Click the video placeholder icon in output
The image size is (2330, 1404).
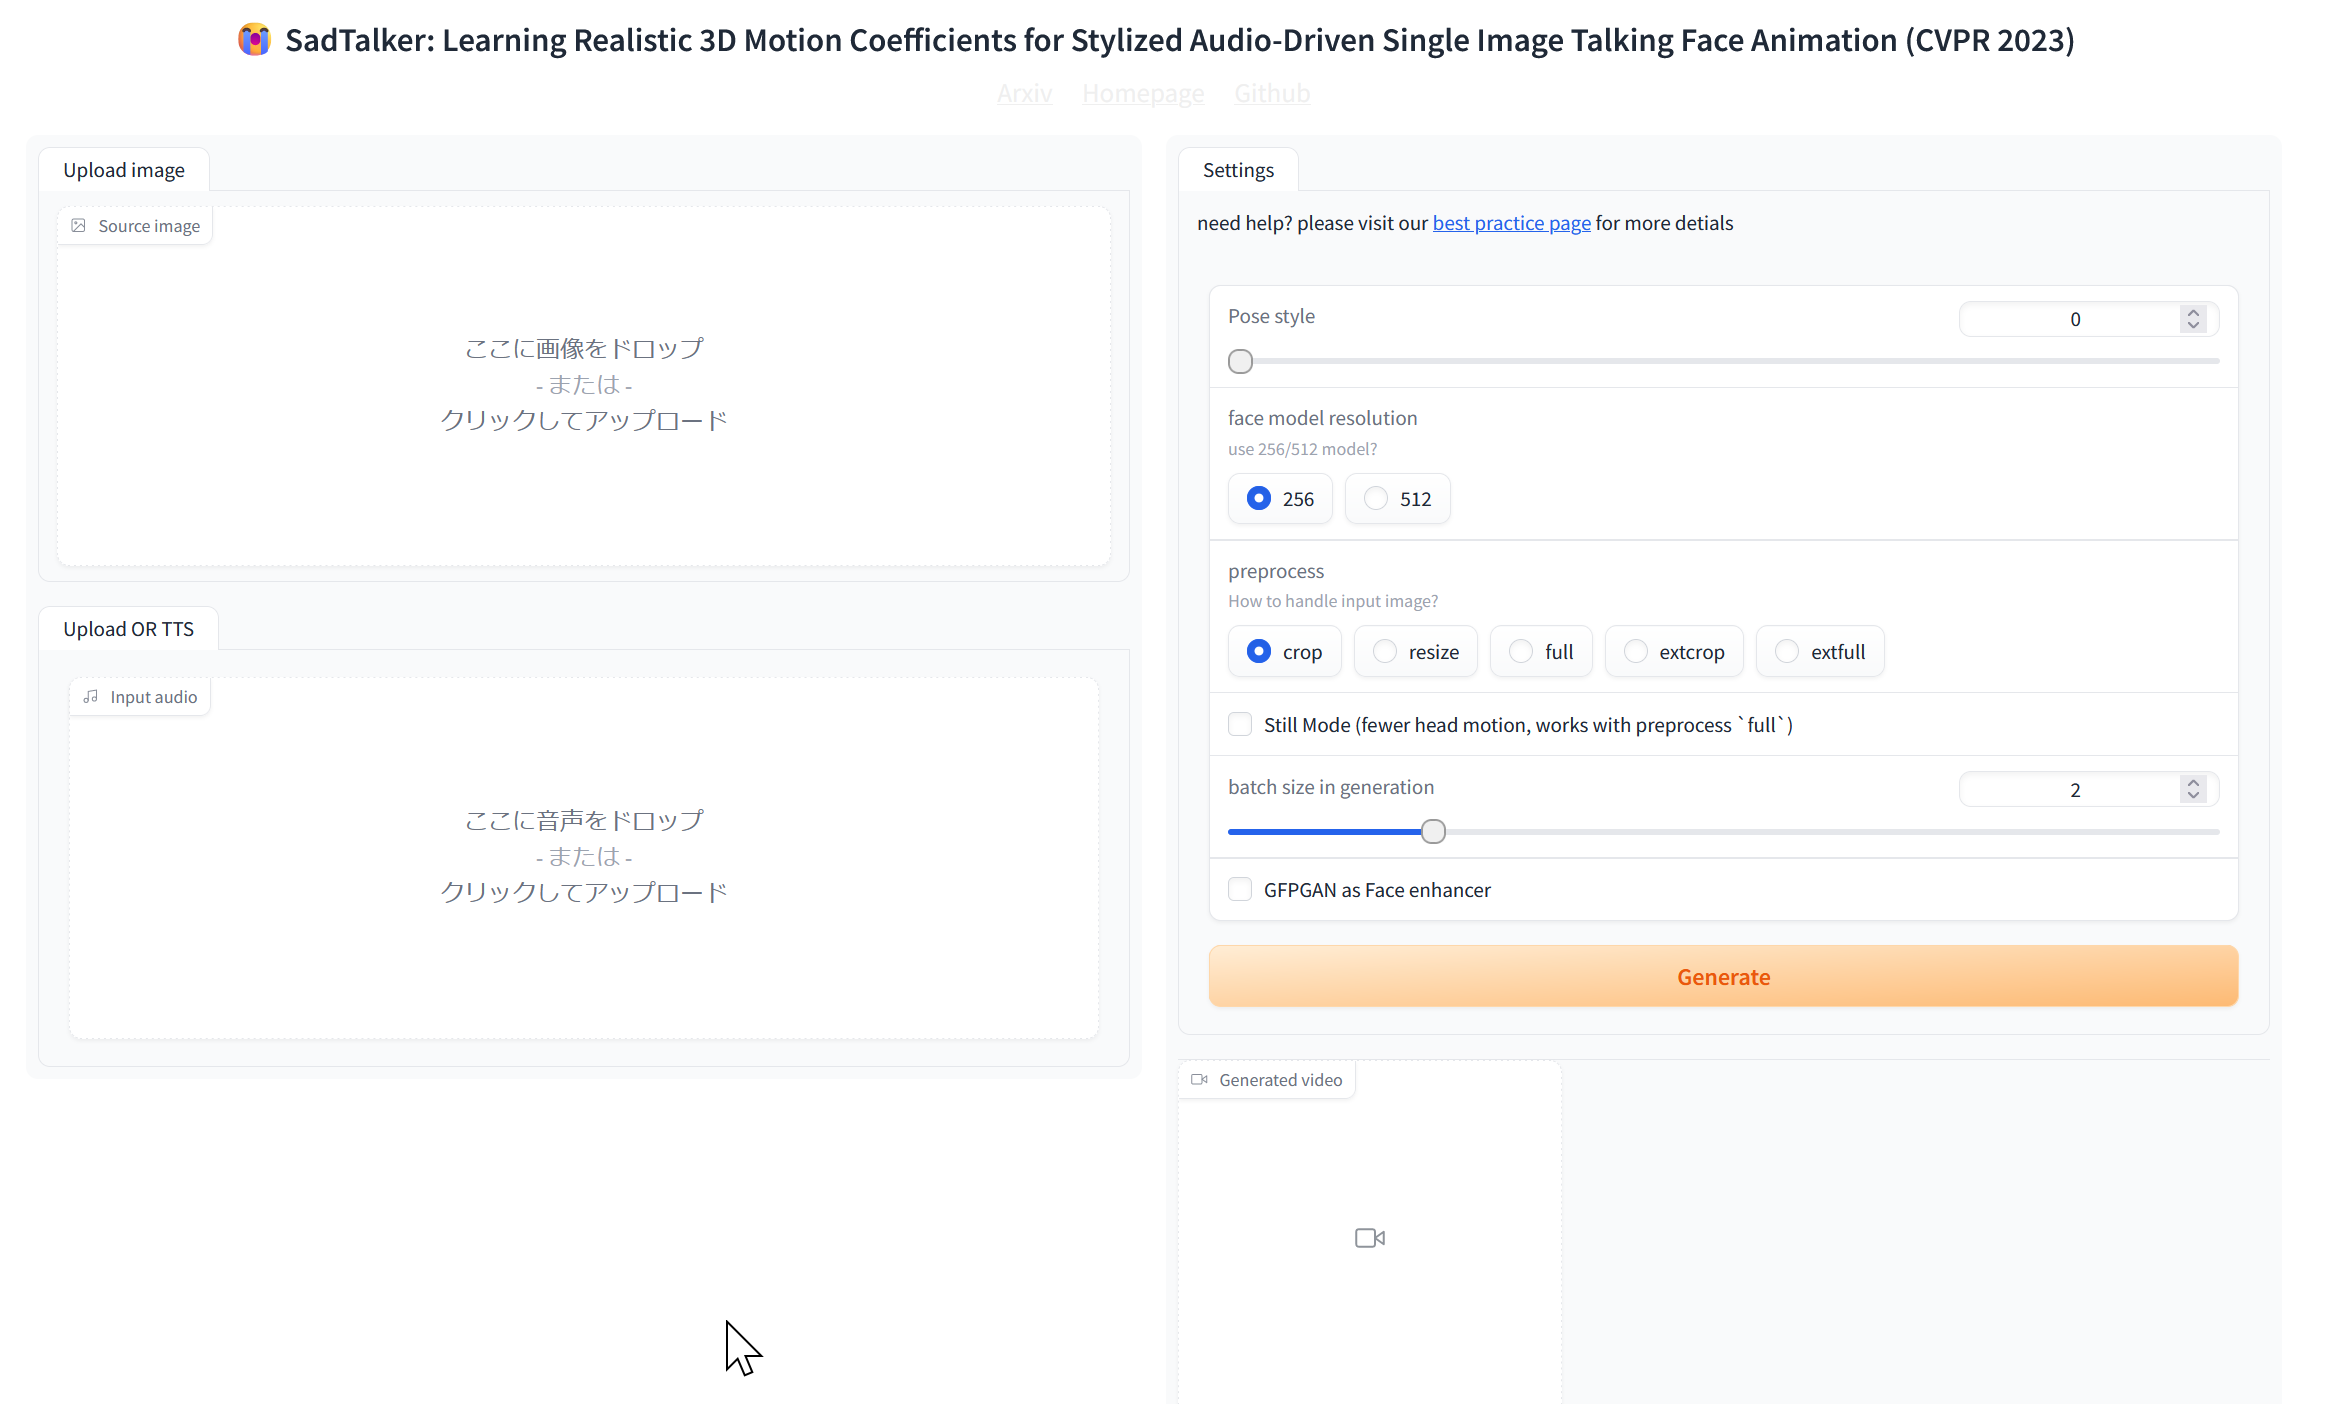[x=1370, y=1238]
